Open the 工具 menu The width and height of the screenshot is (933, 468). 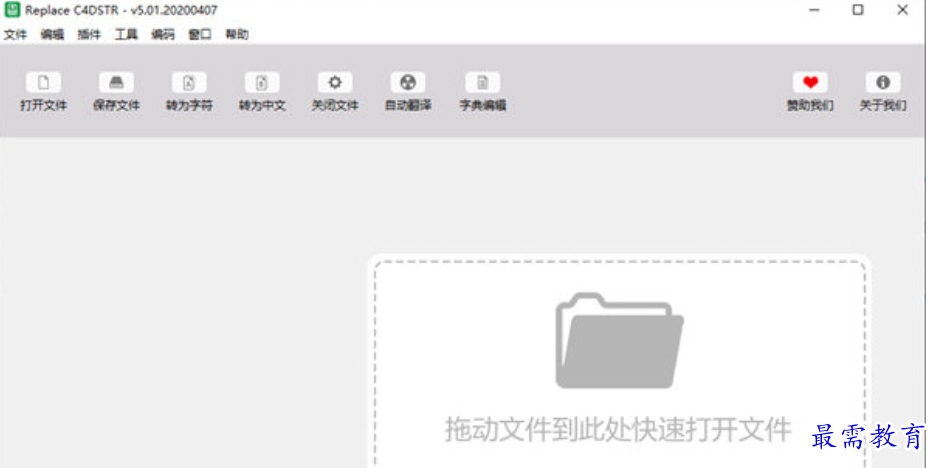[x=126, y=34]
